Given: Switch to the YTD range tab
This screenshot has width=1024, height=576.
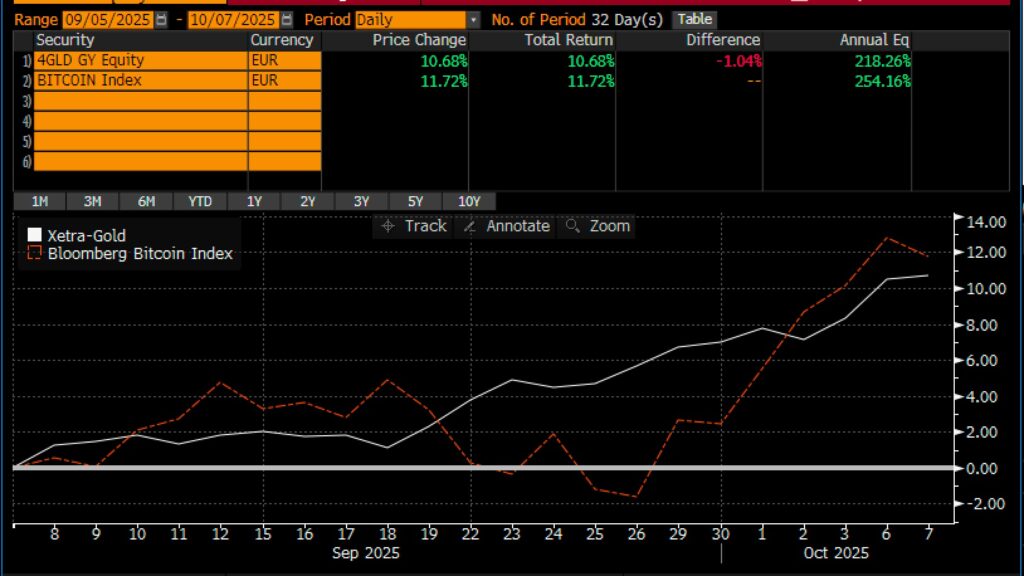Looking at the screenshot, I should click(200, 201).
